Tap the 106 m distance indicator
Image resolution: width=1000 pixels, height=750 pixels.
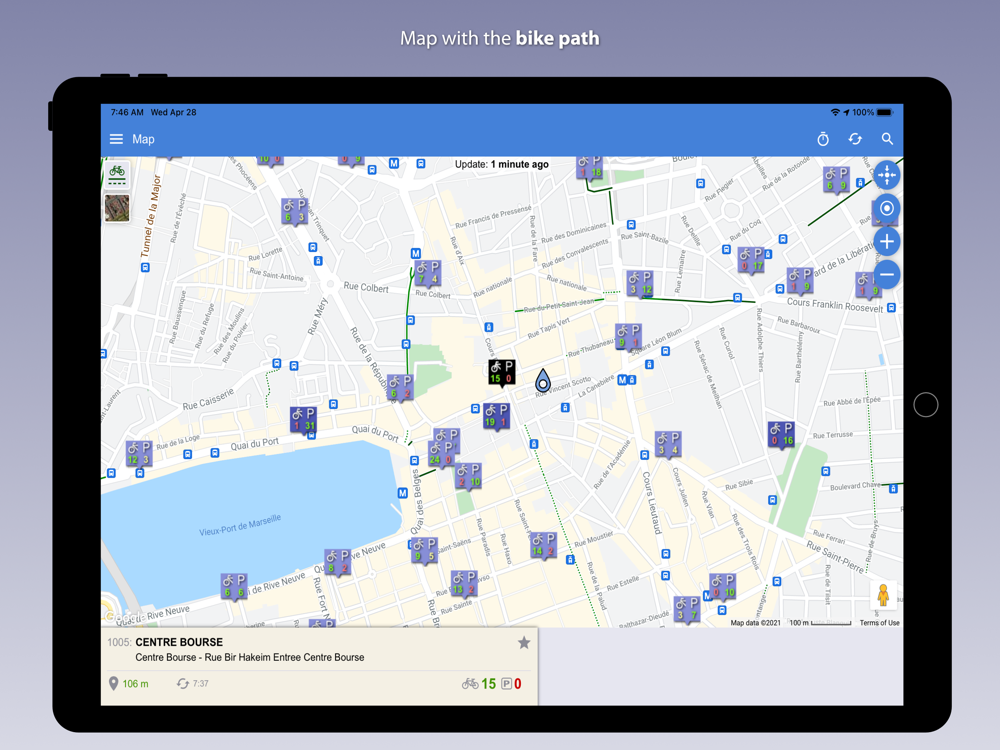coord(129,684)
